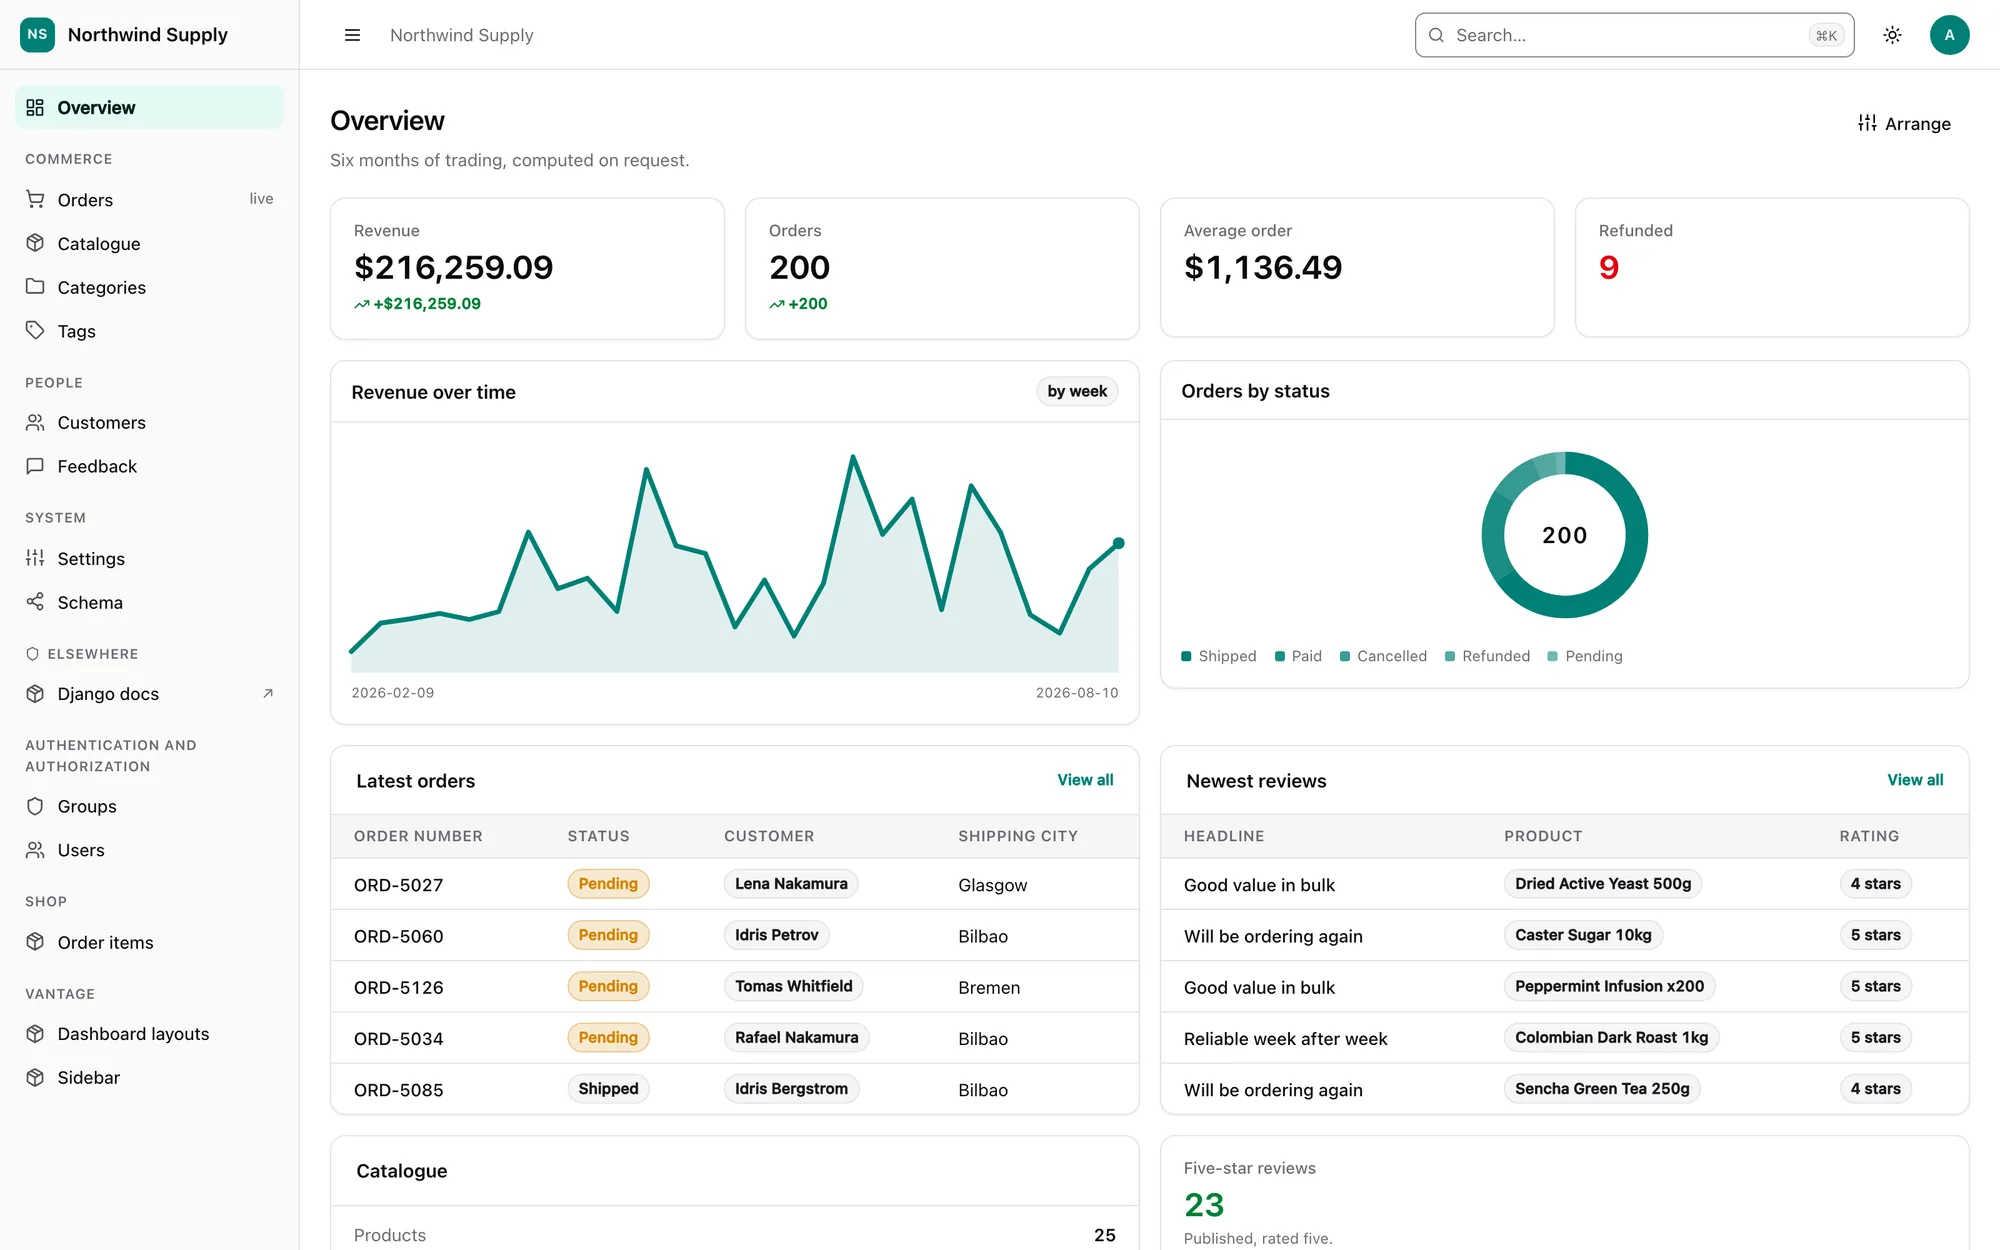Open Schema via its share-node icon

(35, 602)
